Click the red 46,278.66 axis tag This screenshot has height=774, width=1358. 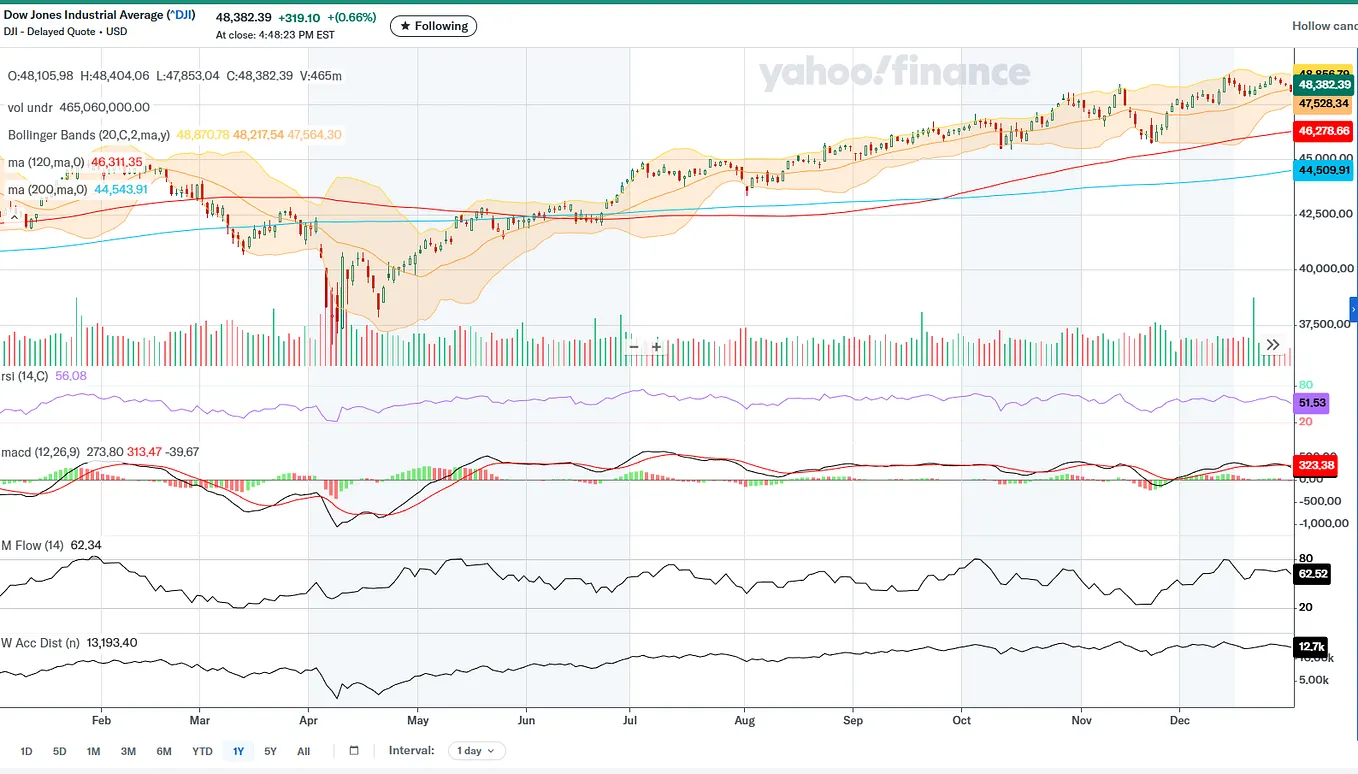click(1324, 131)
